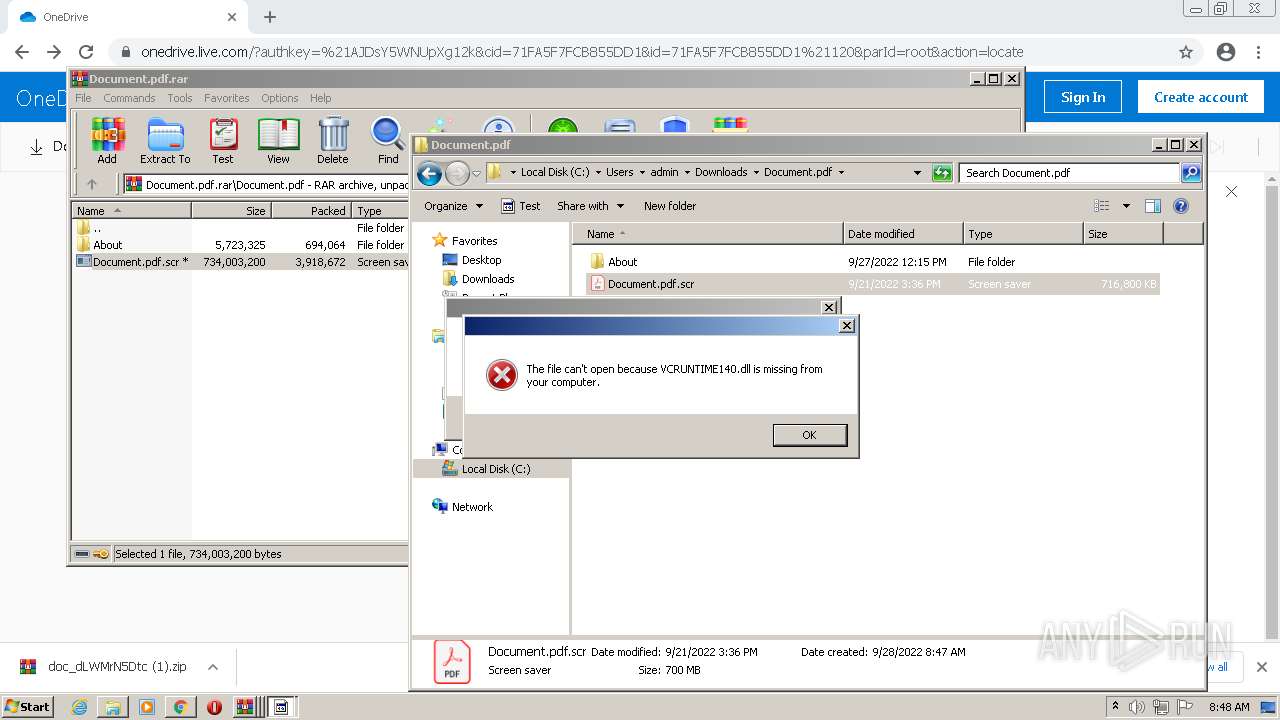This screenshot has width=1280, height=720.
Task: Sort WinRAR list by Packed column
Action: click(x=311, y=211)
